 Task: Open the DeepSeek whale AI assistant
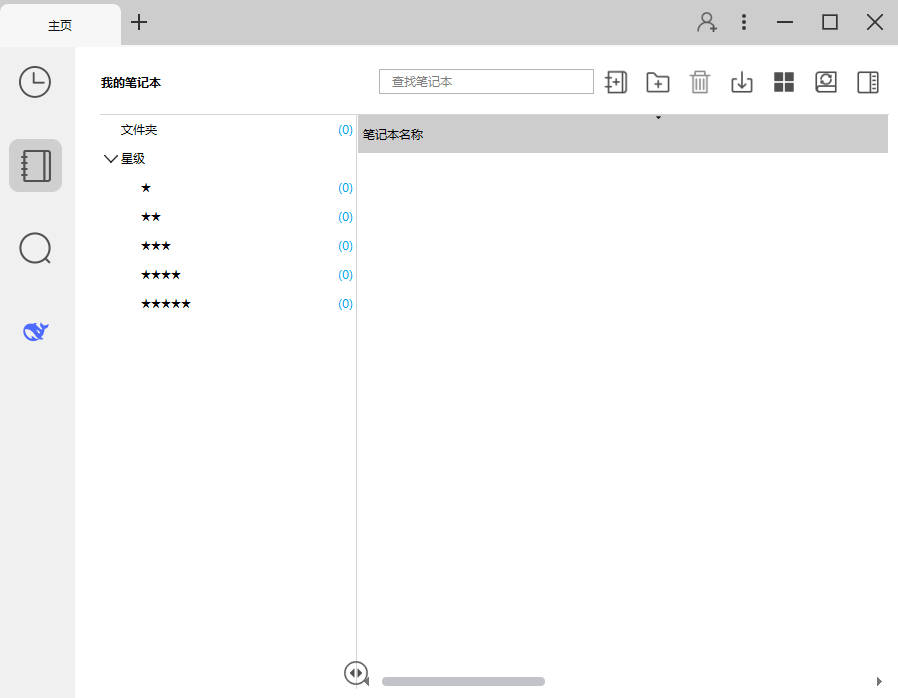[x=36, y=331]
